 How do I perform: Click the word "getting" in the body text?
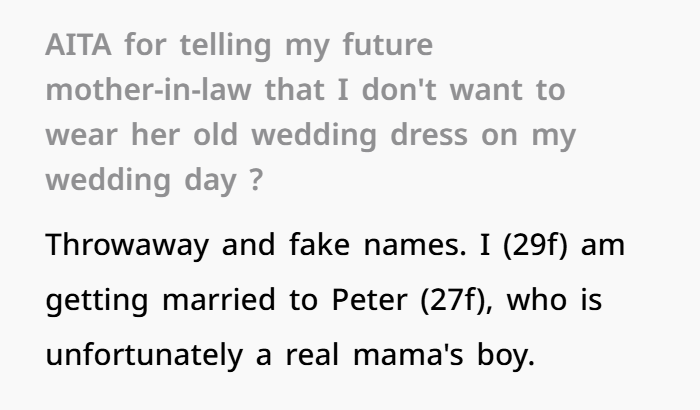(x=97, y=301)
